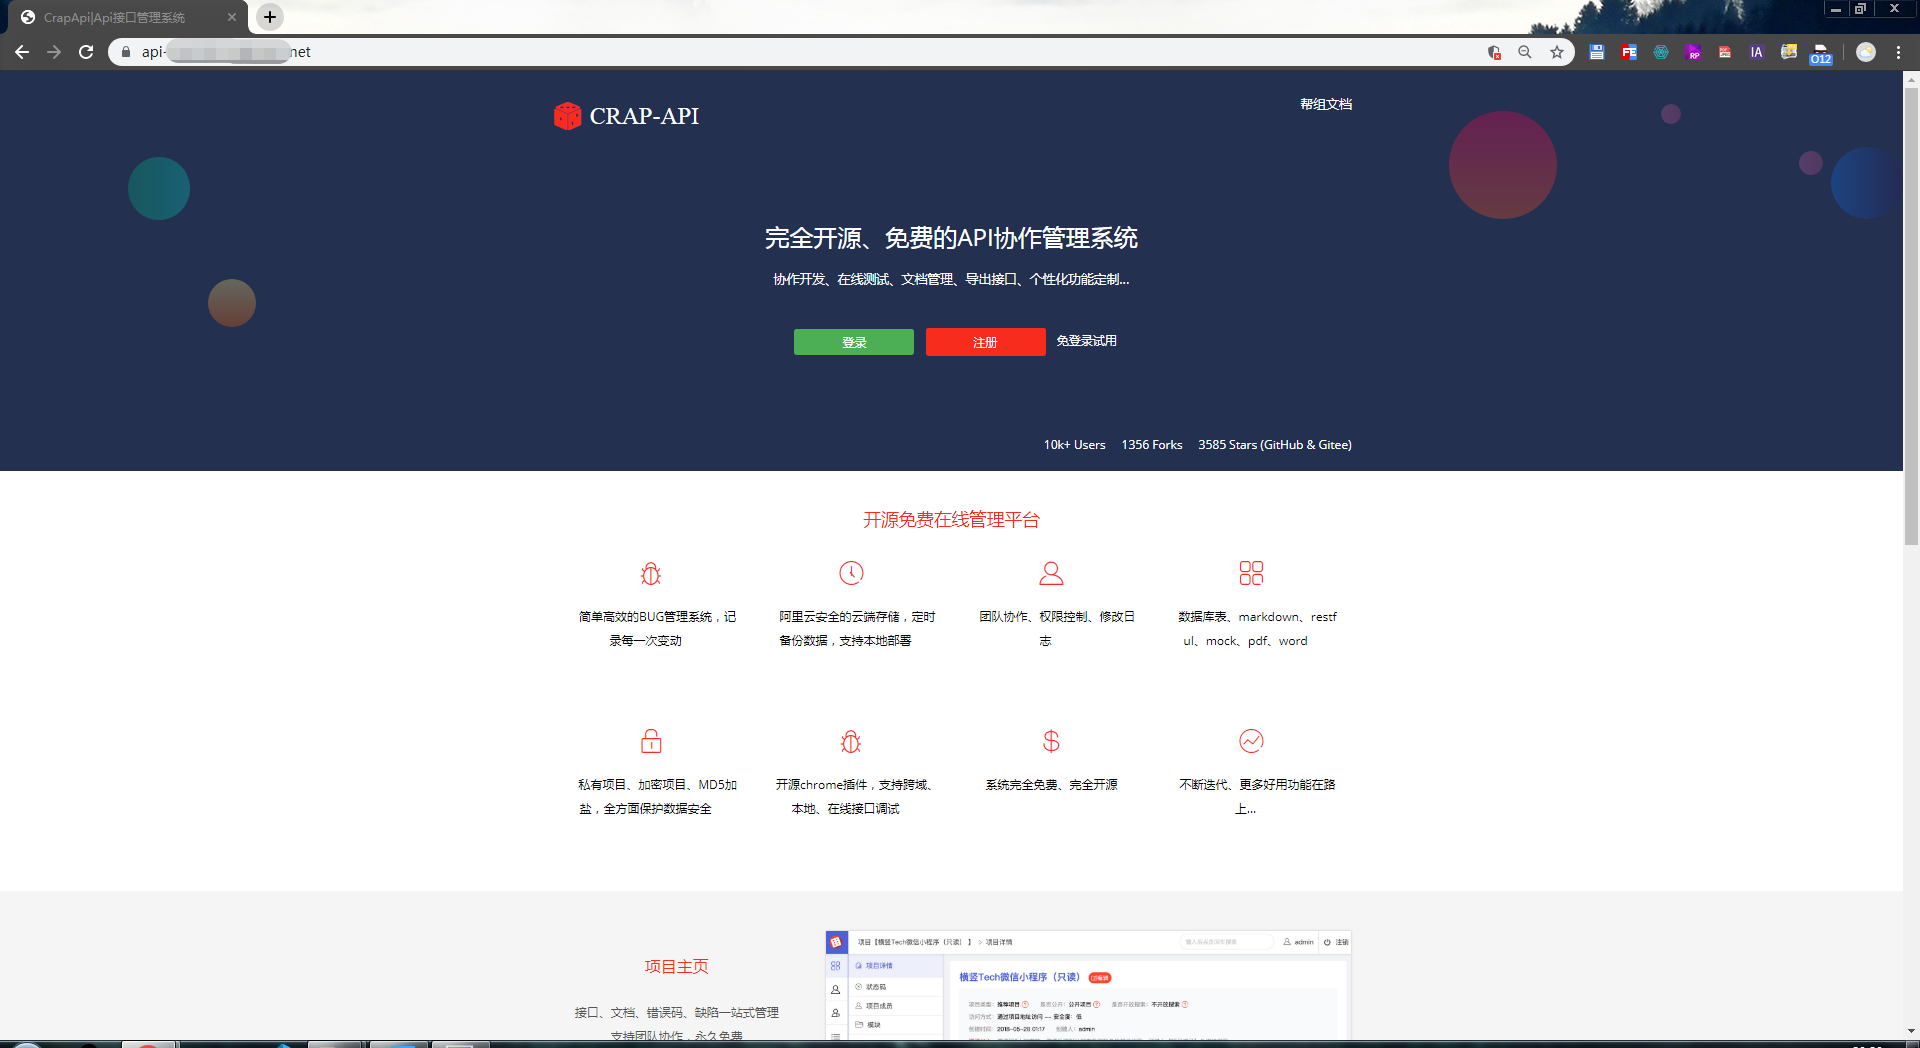Click the scrollbar down arrow
This screenshot has height=1048, width=1920.
tap(1911, 1031)
